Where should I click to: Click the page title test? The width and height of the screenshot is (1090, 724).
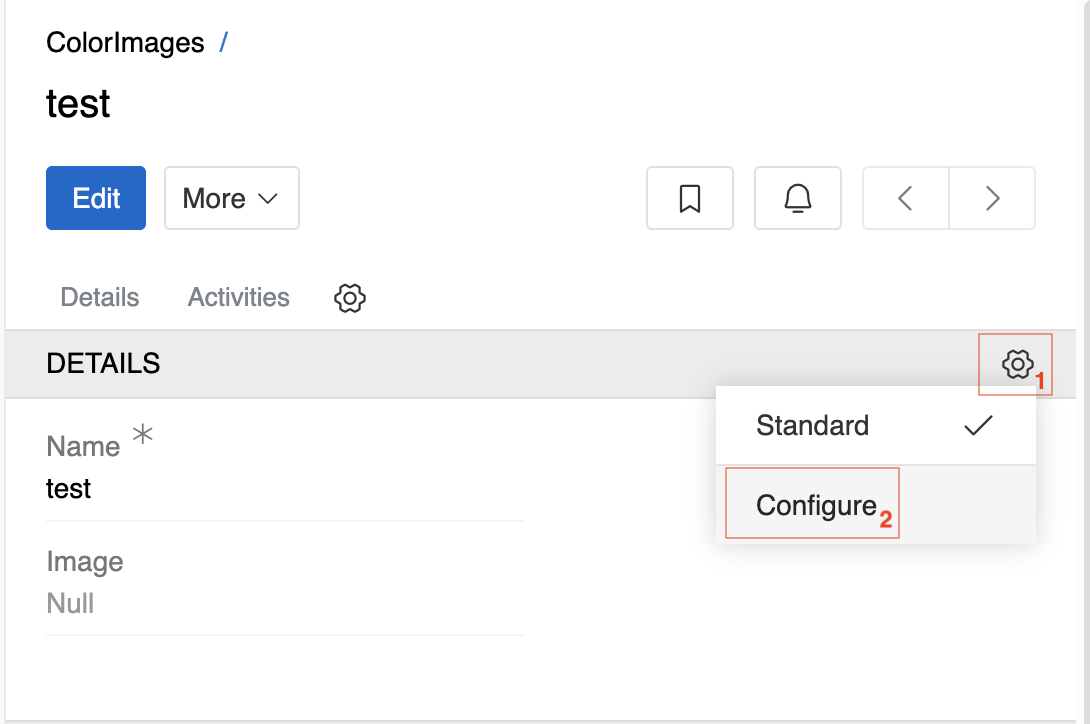coord(78,104)
